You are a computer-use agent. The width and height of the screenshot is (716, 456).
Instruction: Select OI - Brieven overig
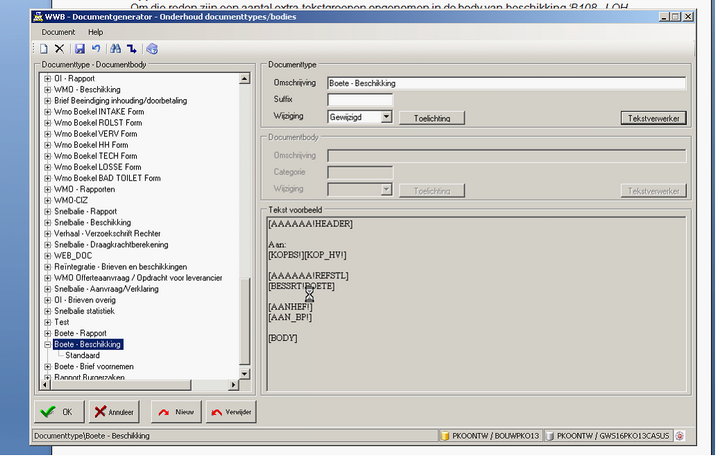[x=85, y=300]
